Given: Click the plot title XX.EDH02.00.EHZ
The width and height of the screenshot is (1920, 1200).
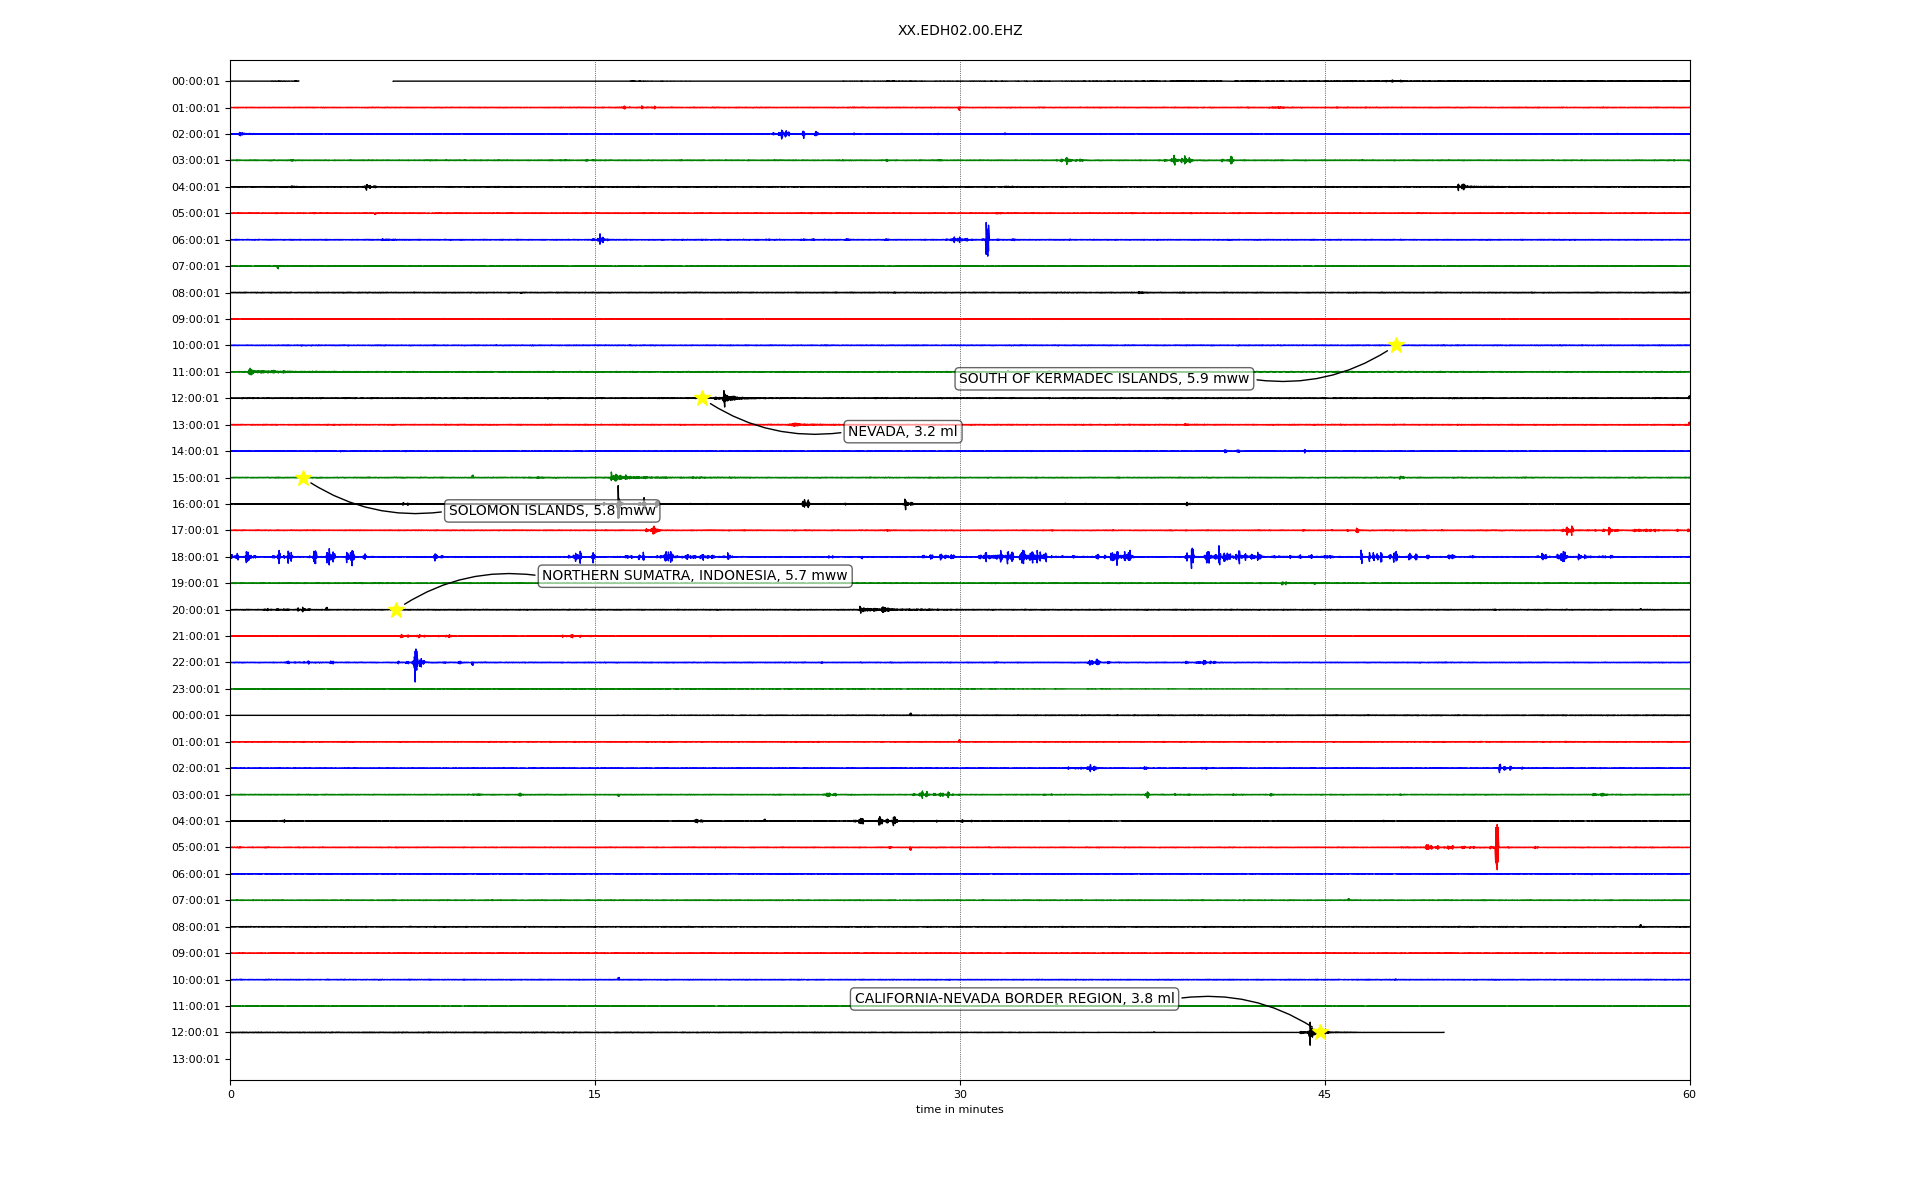Looking at the screenshot, I should (x=959, y=31).
